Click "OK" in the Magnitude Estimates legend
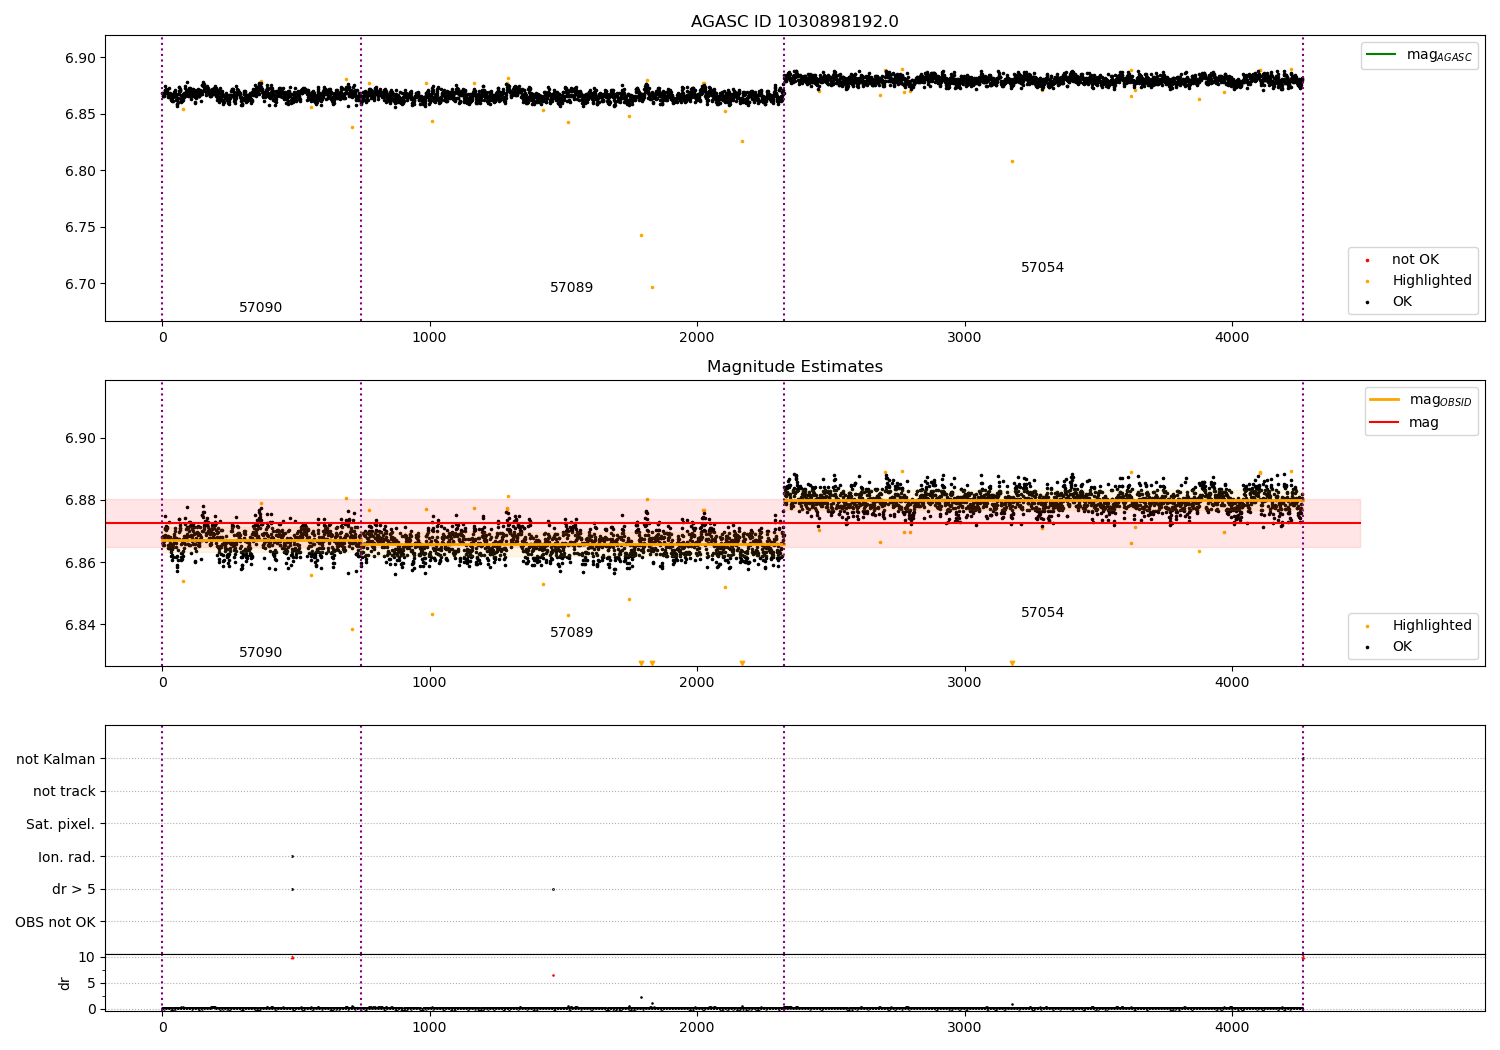This screenshot has width=1500, height=1050. coord(1390,647)
